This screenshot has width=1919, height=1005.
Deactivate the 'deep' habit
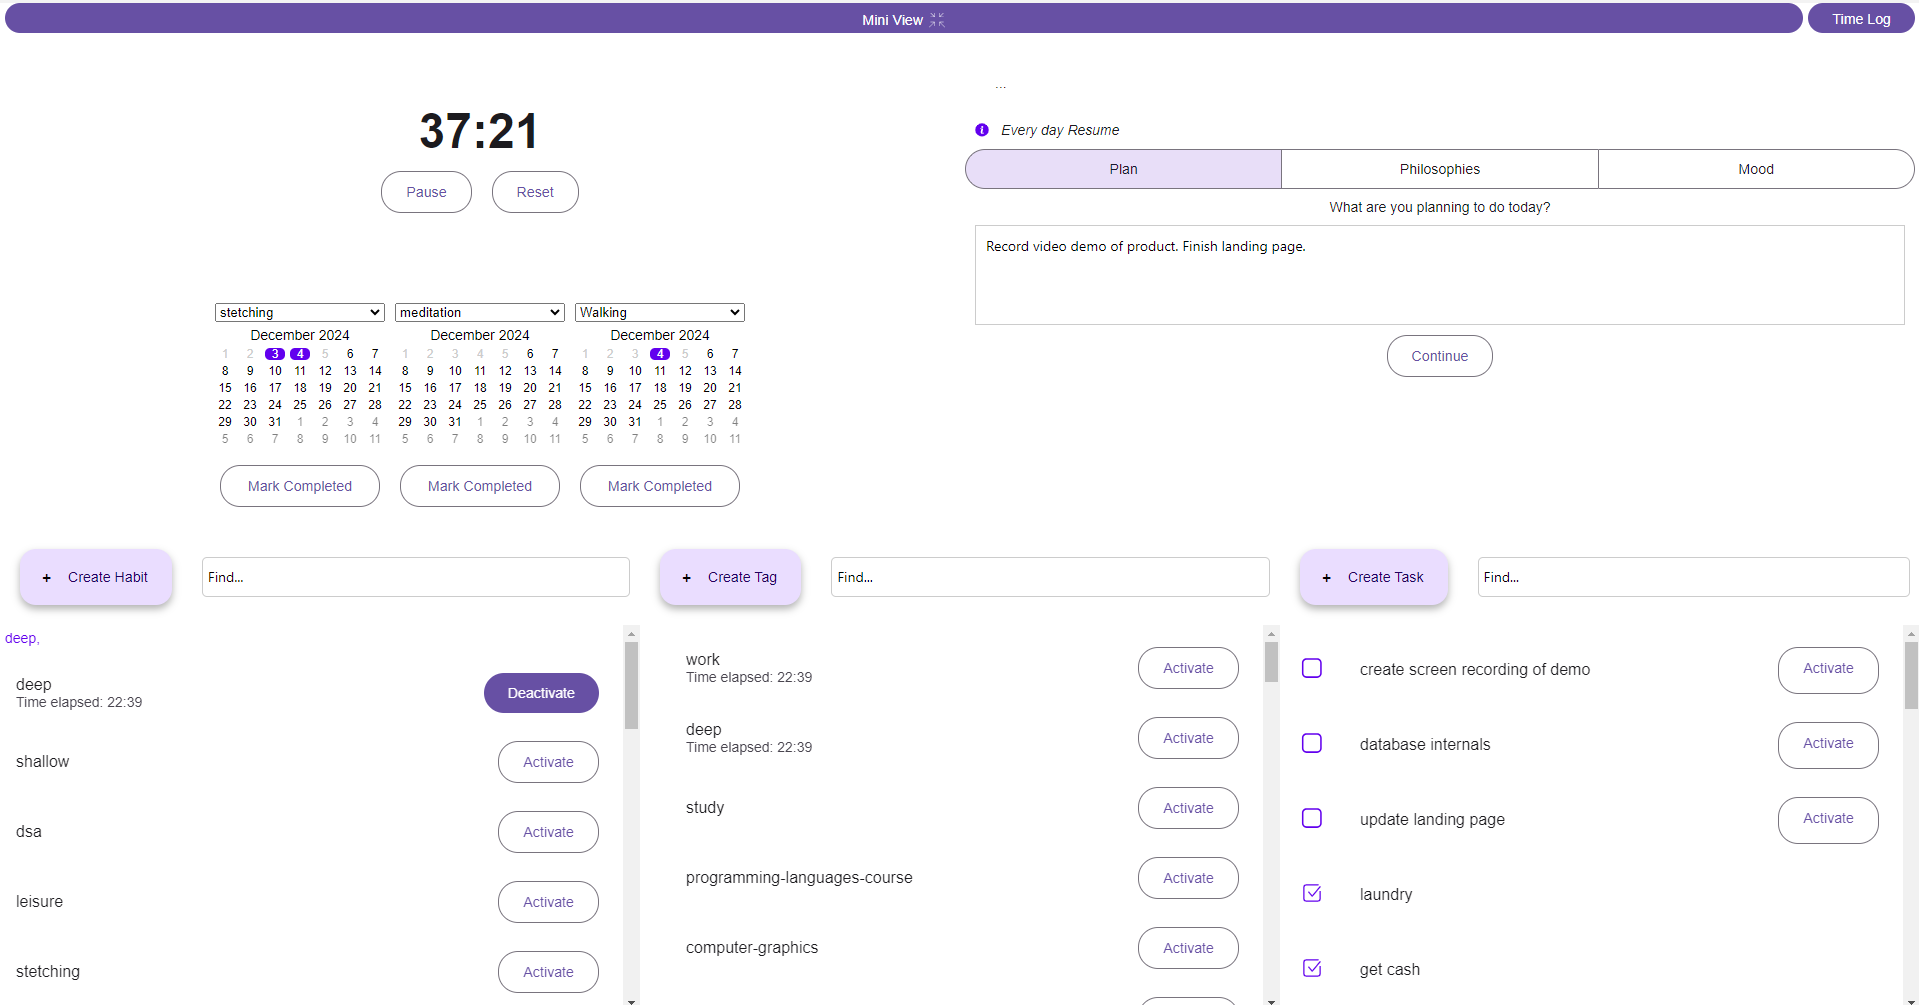click(x=541, y=693)
